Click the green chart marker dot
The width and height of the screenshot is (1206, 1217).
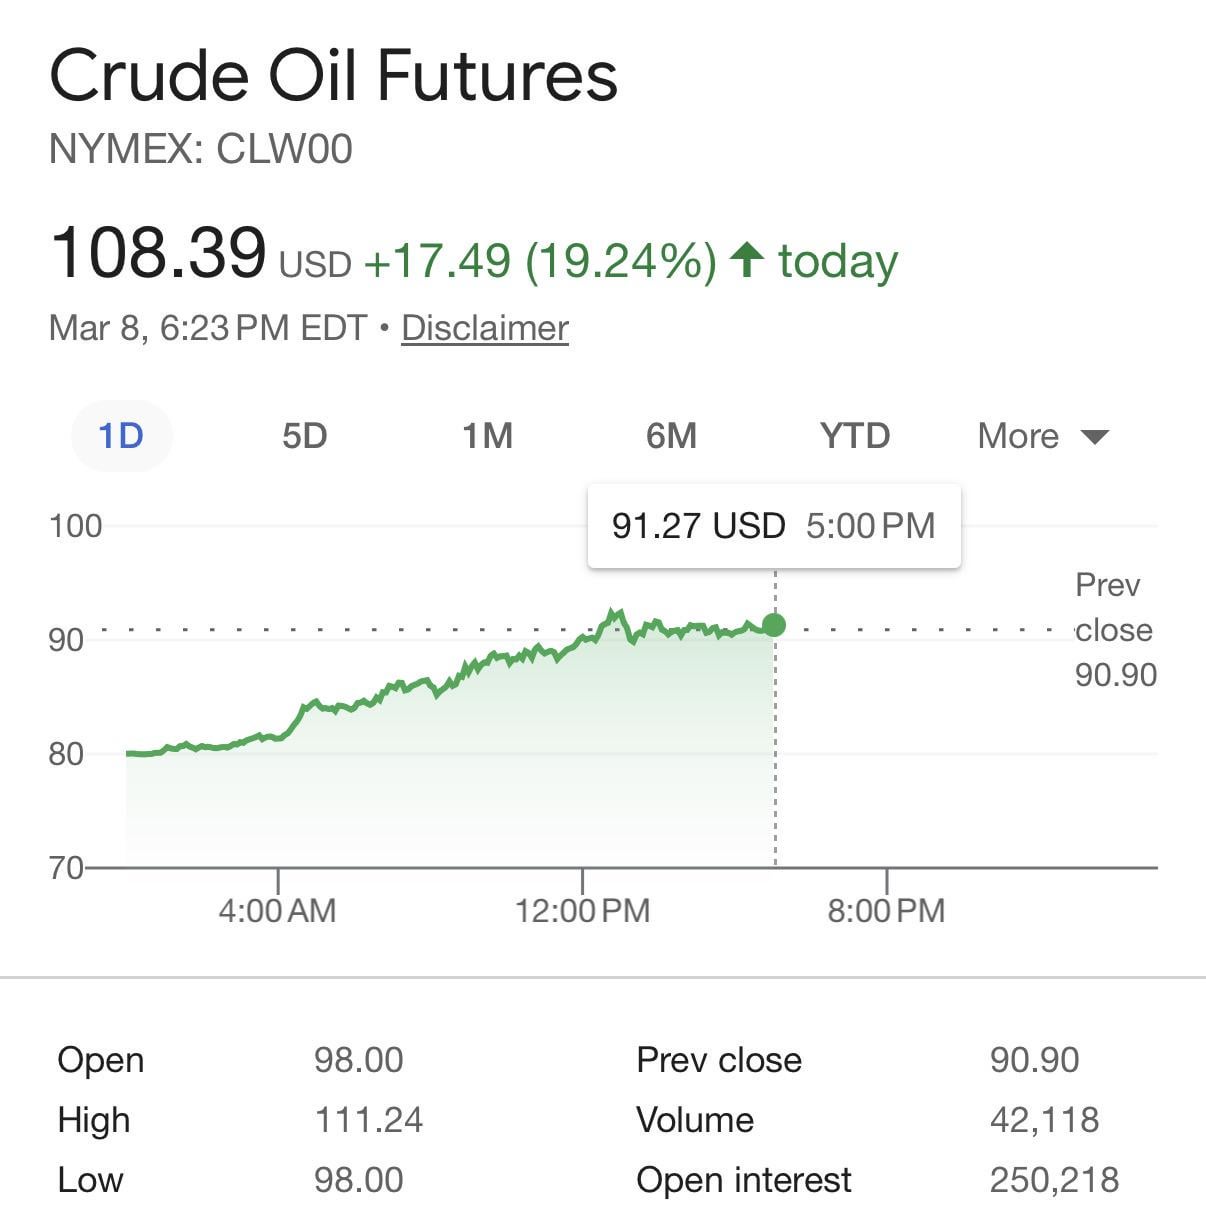click(774, 625)
